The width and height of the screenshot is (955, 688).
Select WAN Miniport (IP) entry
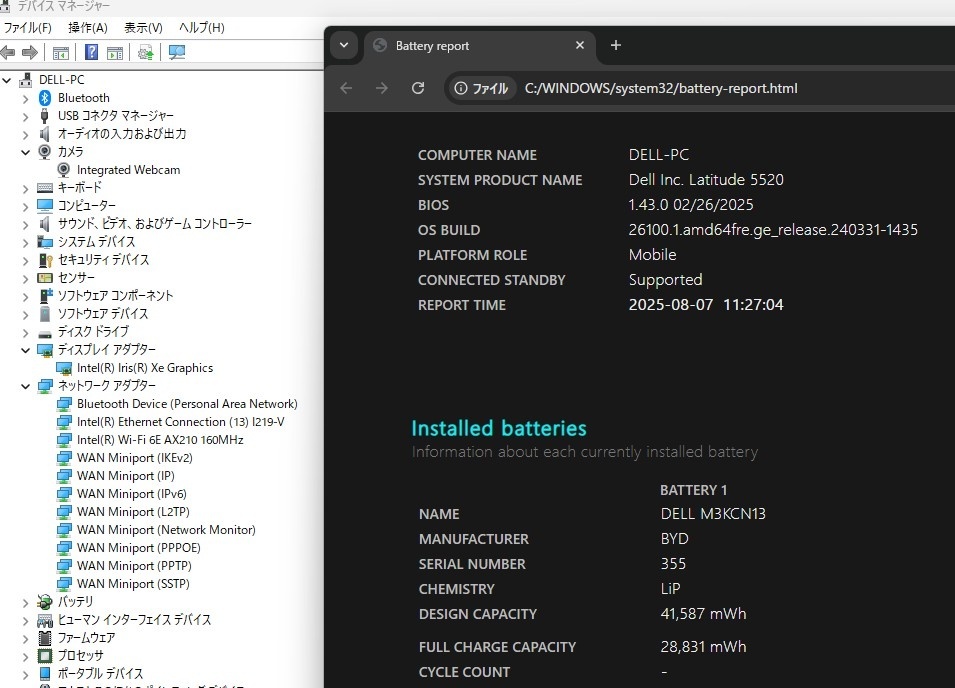point(125,476)
